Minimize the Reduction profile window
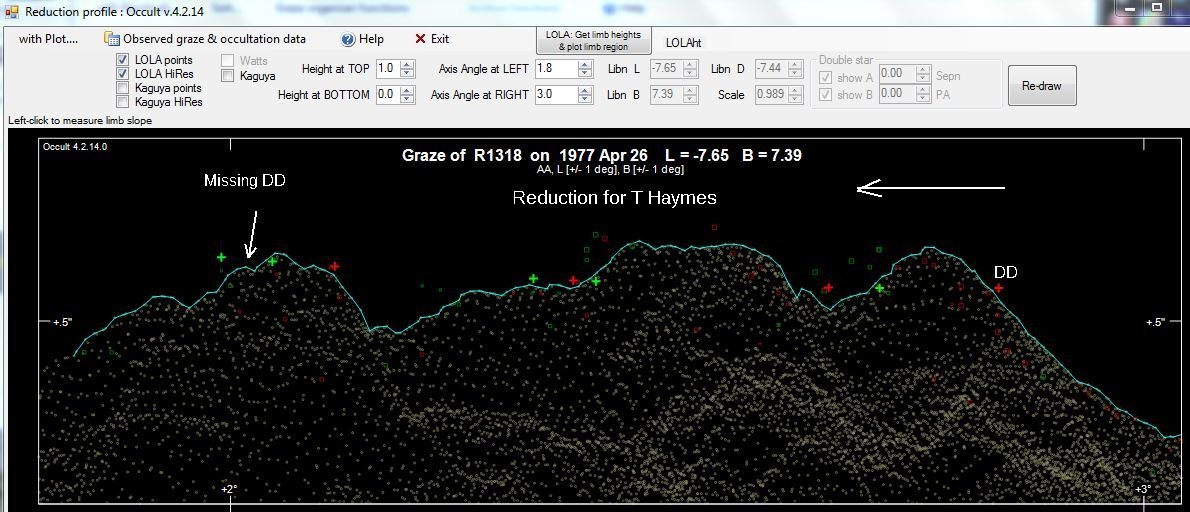Viewport: 1190px width, 512px height. click(1128, 8)
